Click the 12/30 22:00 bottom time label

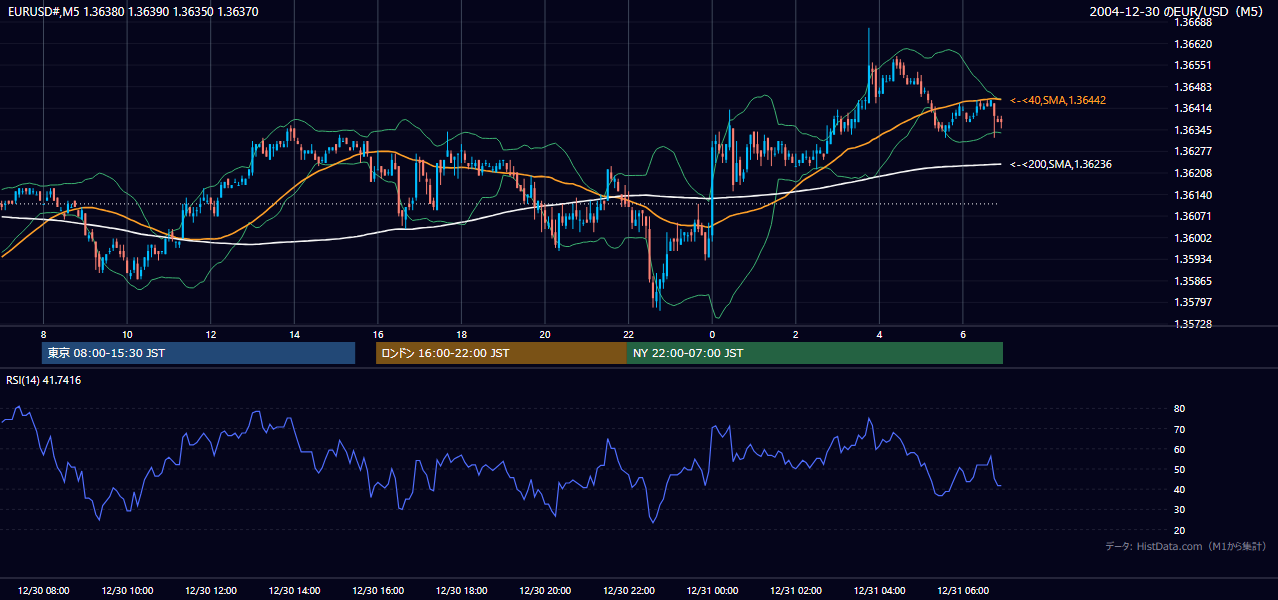[628, 591]
